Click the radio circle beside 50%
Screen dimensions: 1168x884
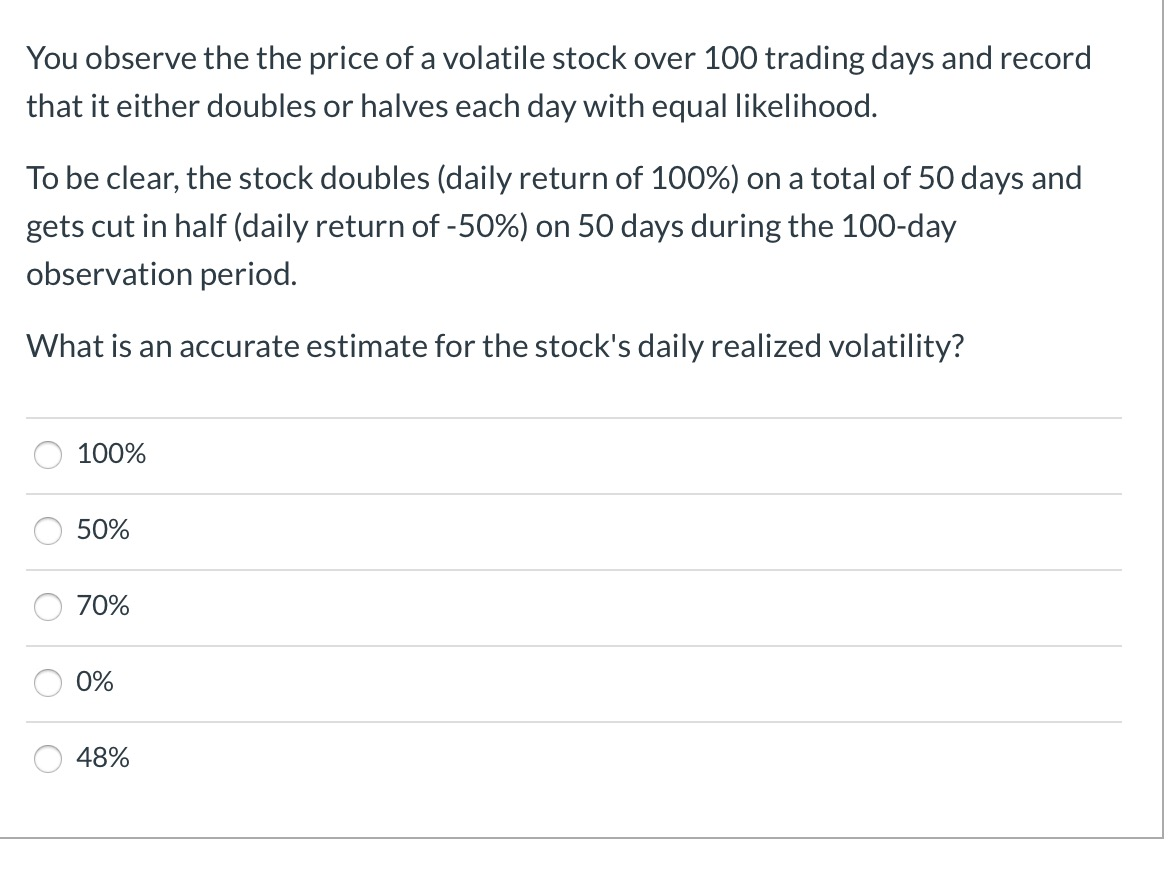pyautogui.click(x=47, y=531)
